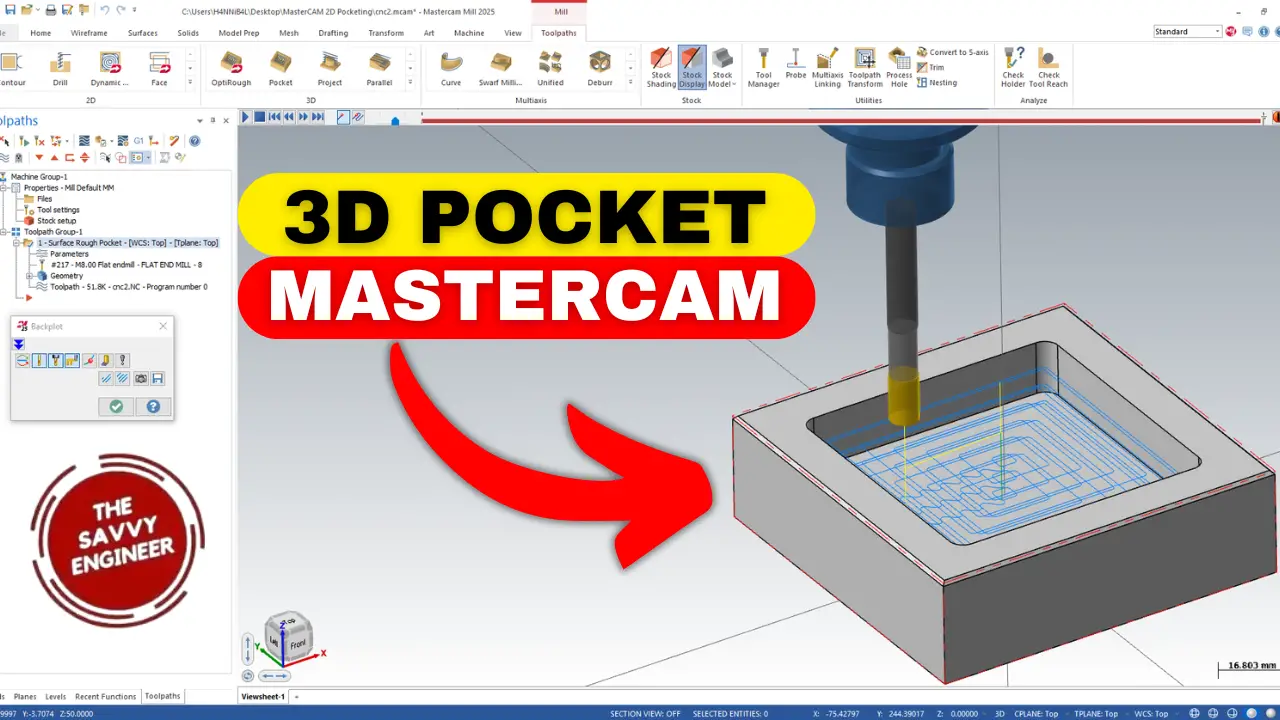This screenshot has width=1280, height=720.
Task: Open Toolpath Transform
Action: coord(865,68)
